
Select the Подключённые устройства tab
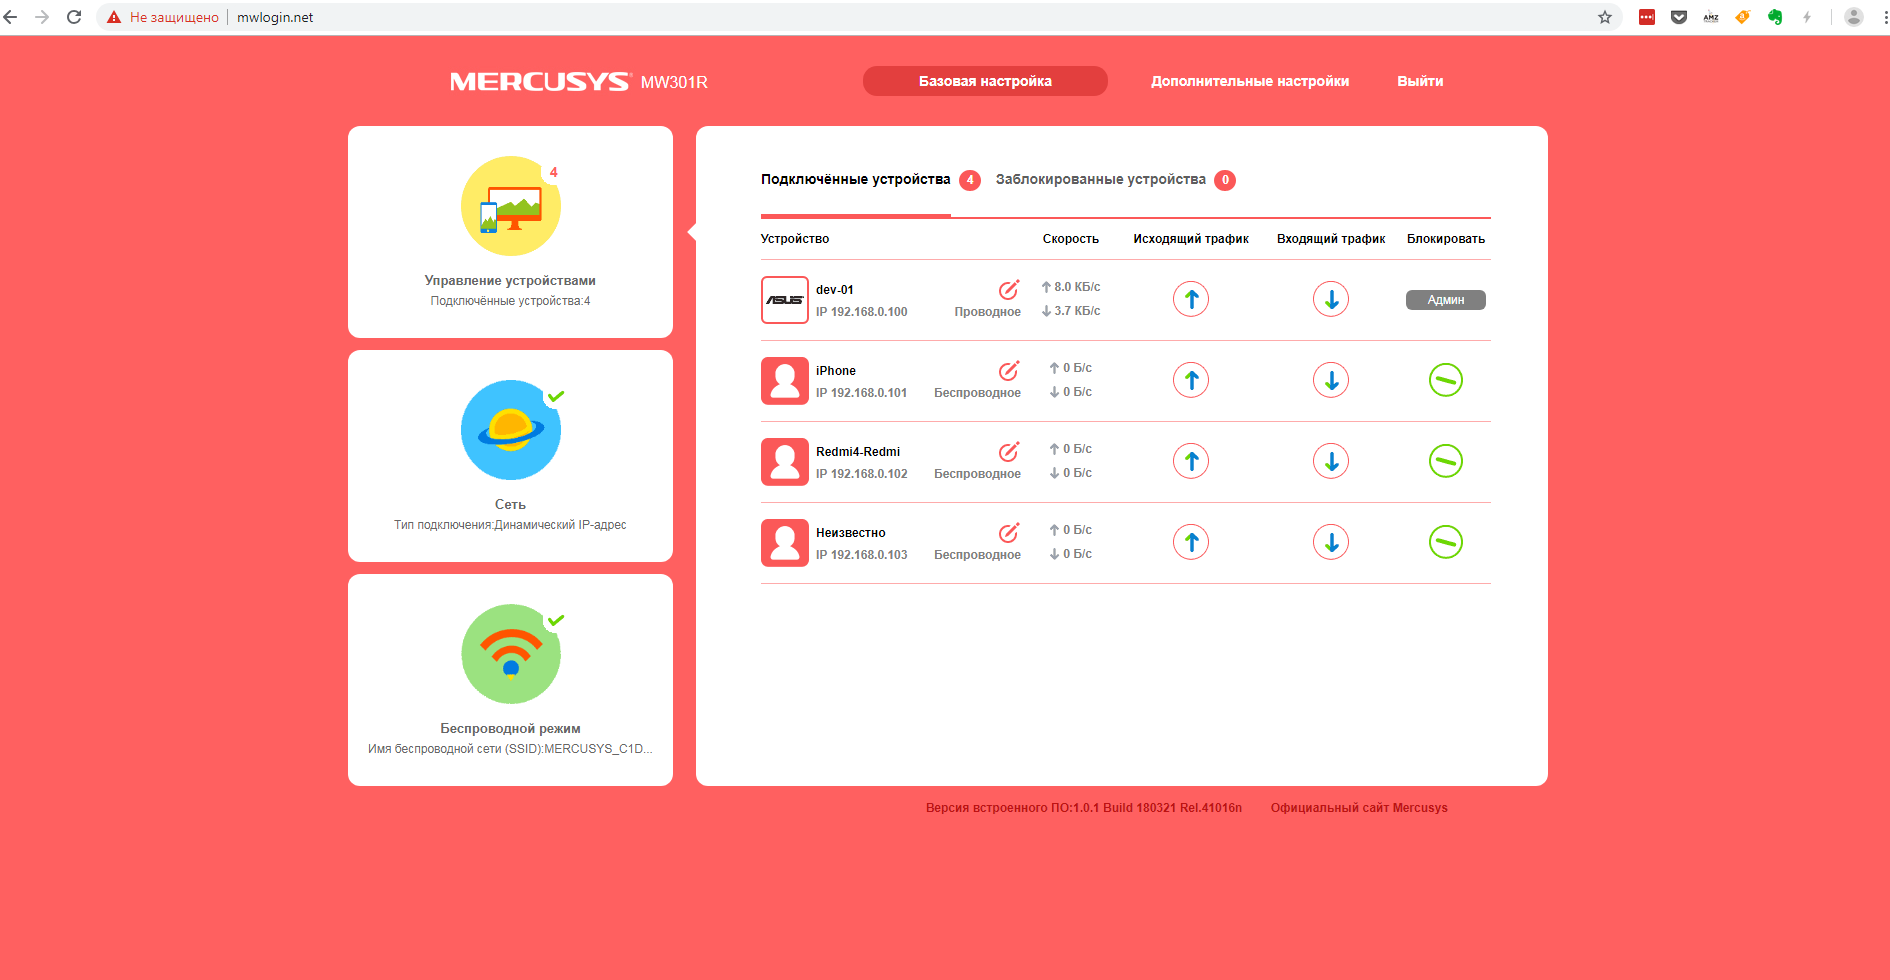[x=856, y=180]
